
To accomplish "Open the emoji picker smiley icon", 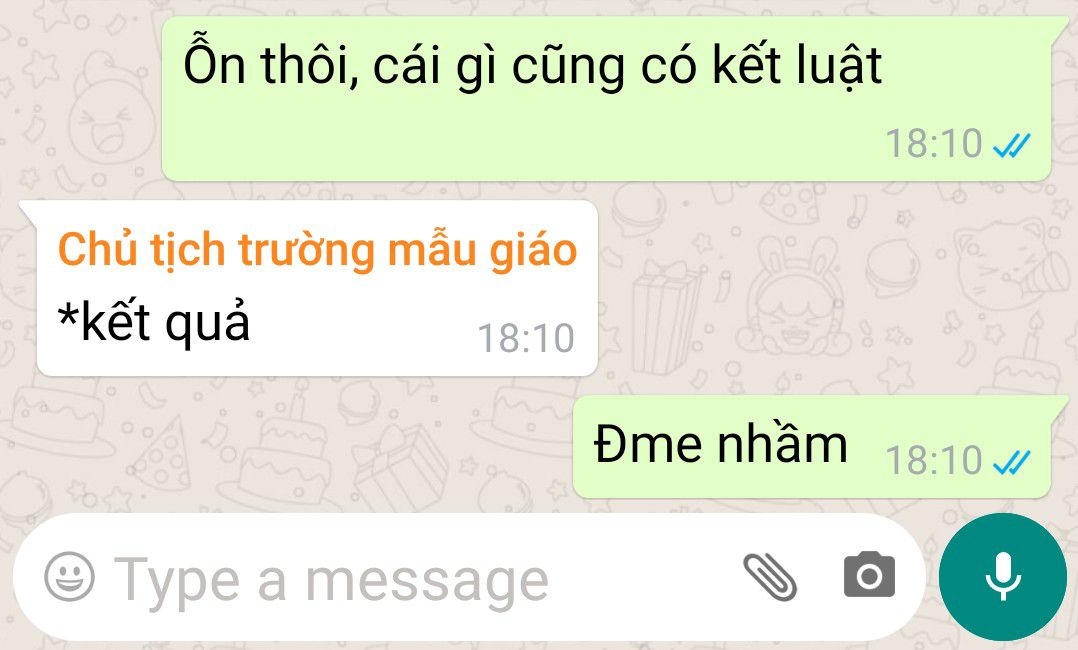I will pyautogui.click(x=69, y=576).
